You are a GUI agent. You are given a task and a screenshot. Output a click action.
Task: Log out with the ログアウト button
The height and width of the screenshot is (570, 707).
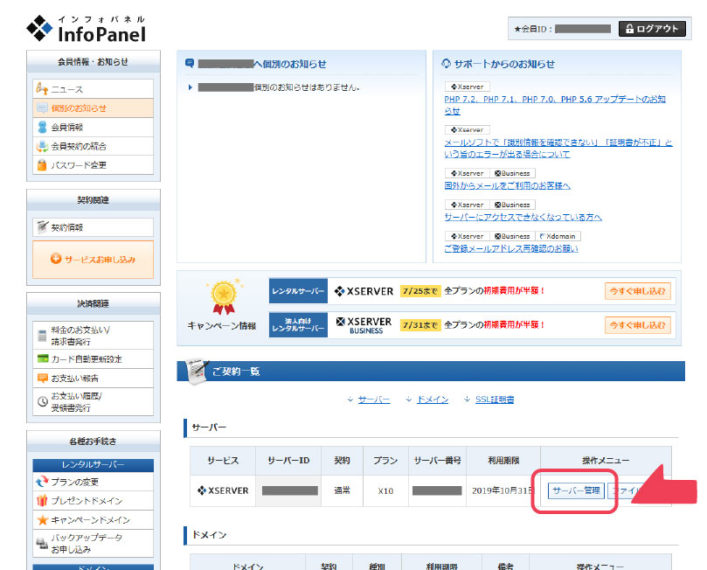[x=652, y=29]
